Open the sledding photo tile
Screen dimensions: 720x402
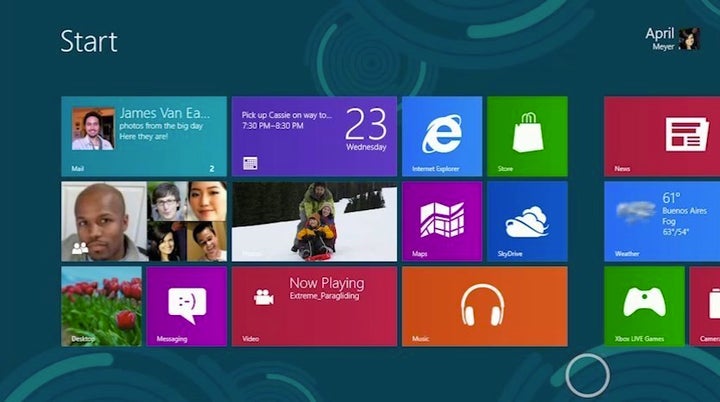click(314, 221)
